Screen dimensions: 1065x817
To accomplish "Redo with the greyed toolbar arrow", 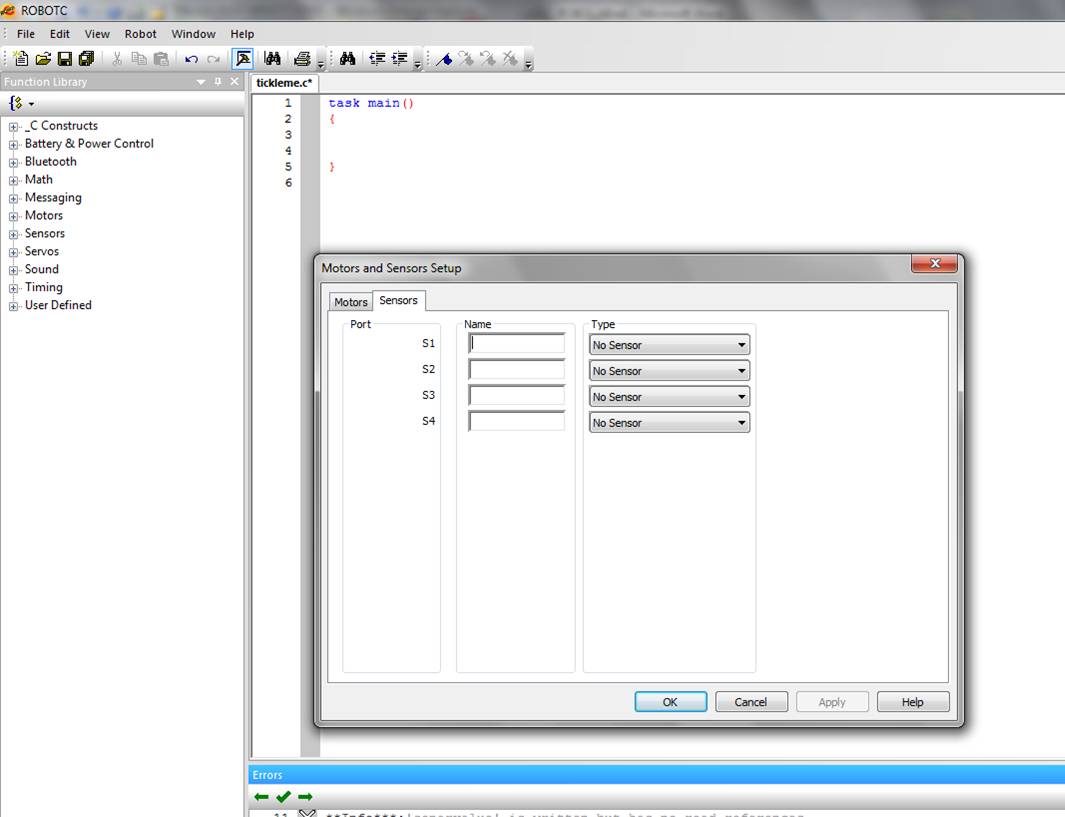I will click(x=213, y=59).
